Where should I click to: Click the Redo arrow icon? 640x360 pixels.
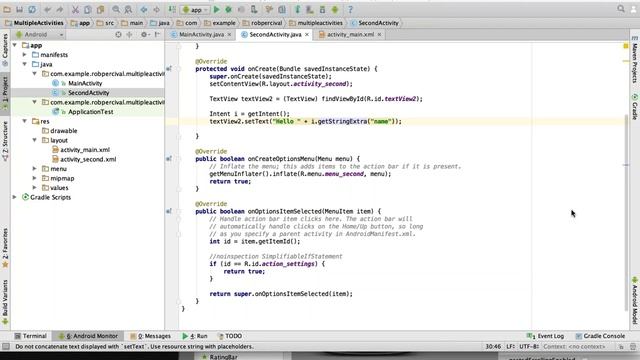click(60, 9)
